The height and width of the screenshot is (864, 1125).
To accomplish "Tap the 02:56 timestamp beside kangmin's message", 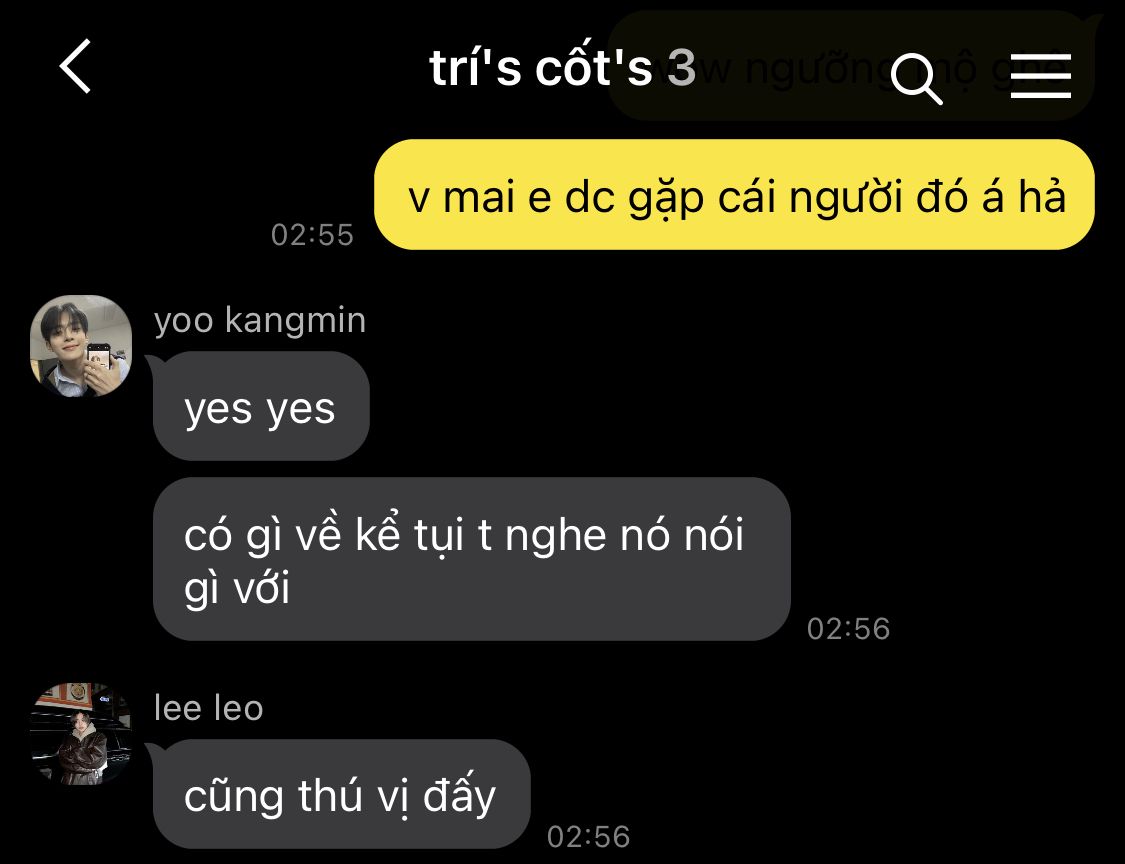I will point(848,629).
